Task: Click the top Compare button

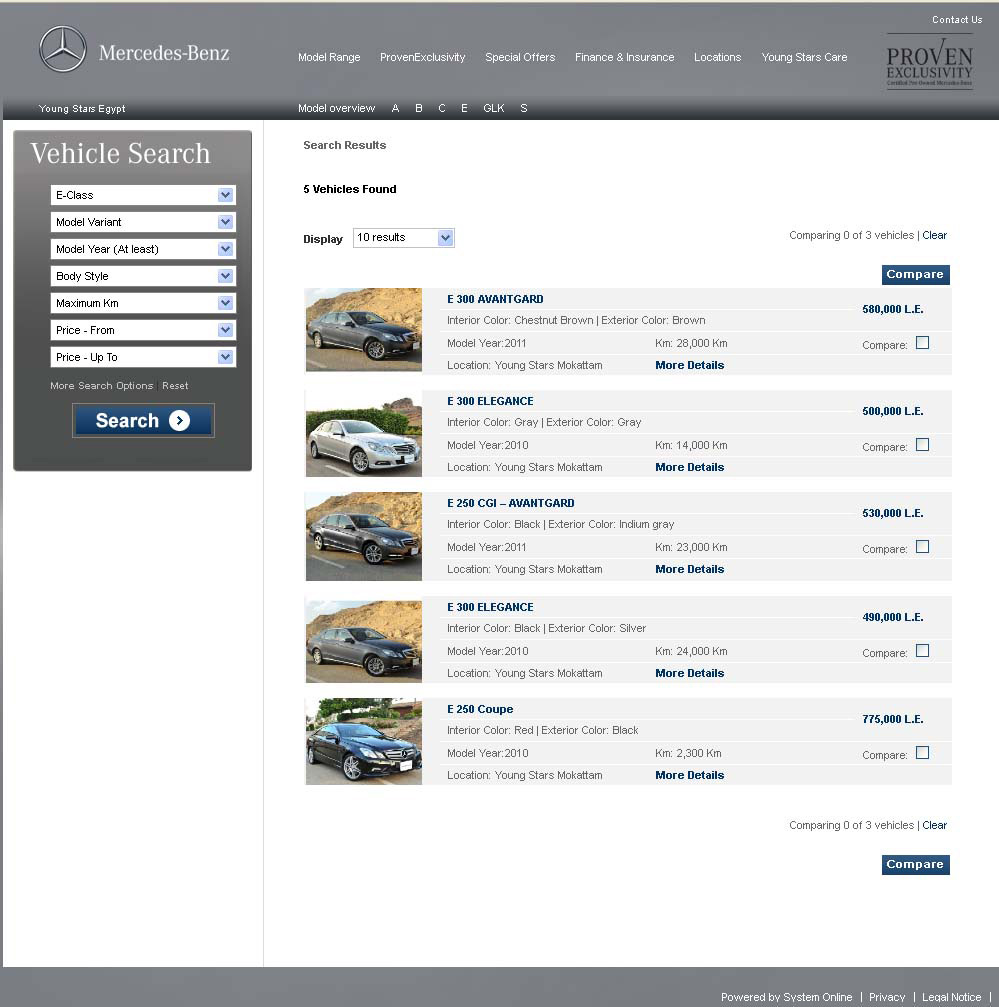Action: [916, 275]
